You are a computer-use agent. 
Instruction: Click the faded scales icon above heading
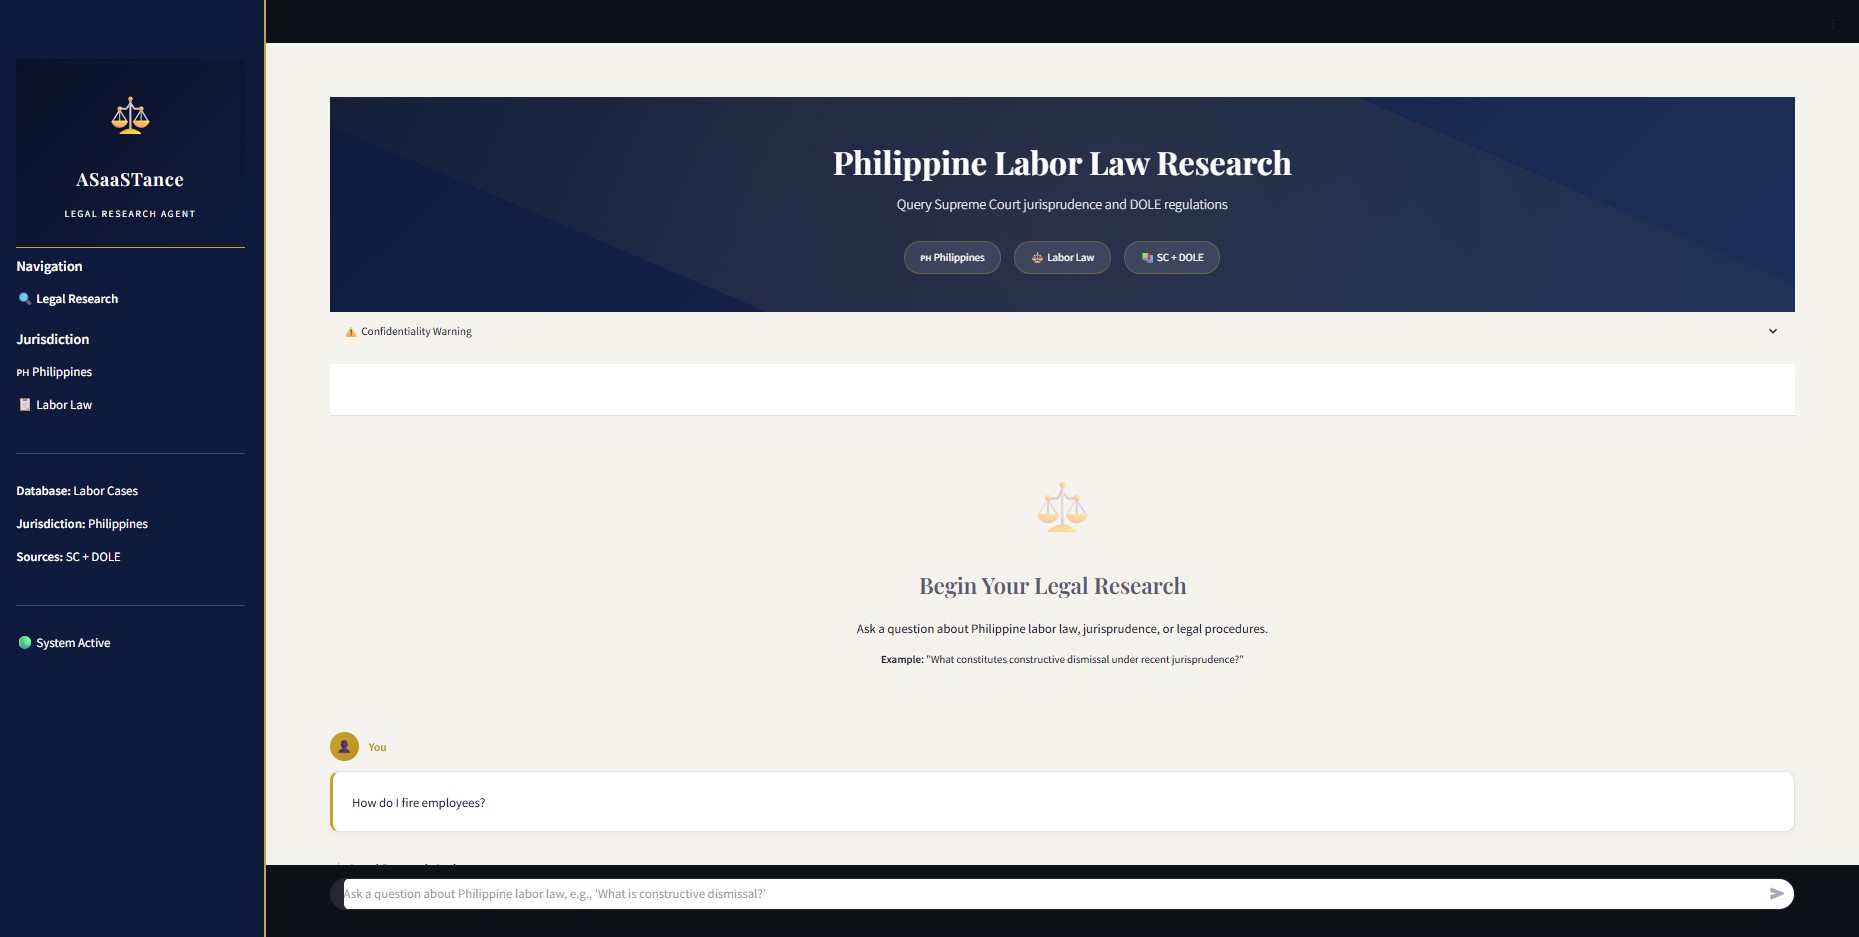click(1062, 507)
